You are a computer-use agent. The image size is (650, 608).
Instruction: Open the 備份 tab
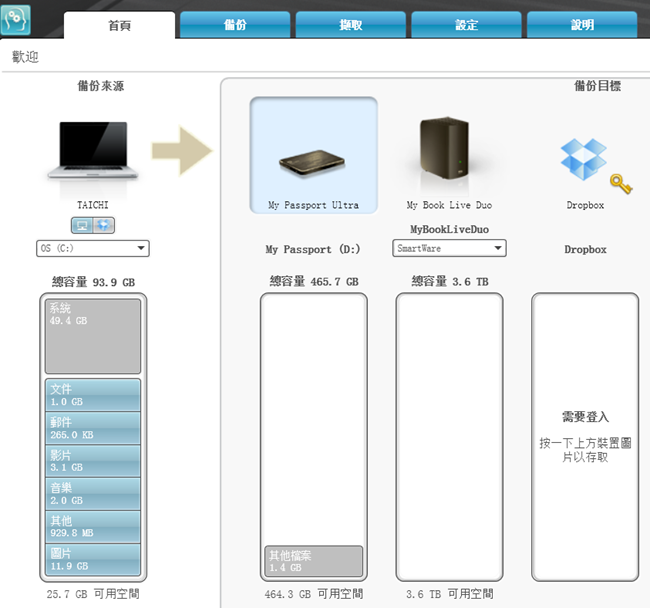click(236, 25)
